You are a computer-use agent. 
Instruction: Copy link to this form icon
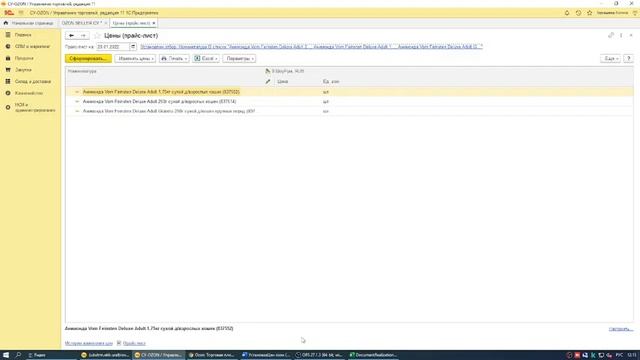click(x=611, y=36)
